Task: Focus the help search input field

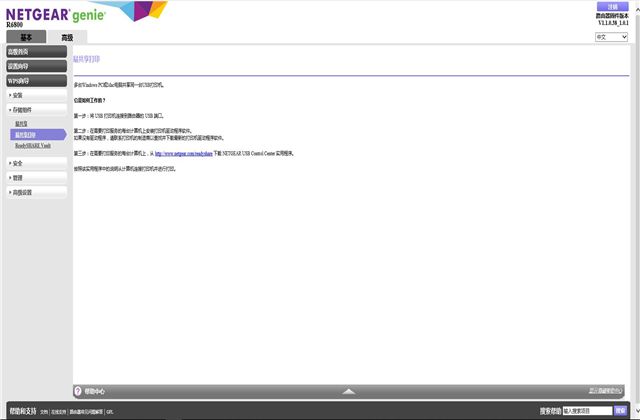Action: point(587,411)
